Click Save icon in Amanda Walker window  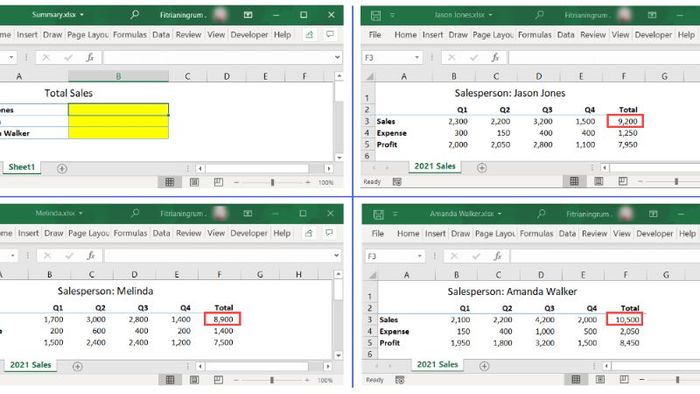tap(378, 214)
